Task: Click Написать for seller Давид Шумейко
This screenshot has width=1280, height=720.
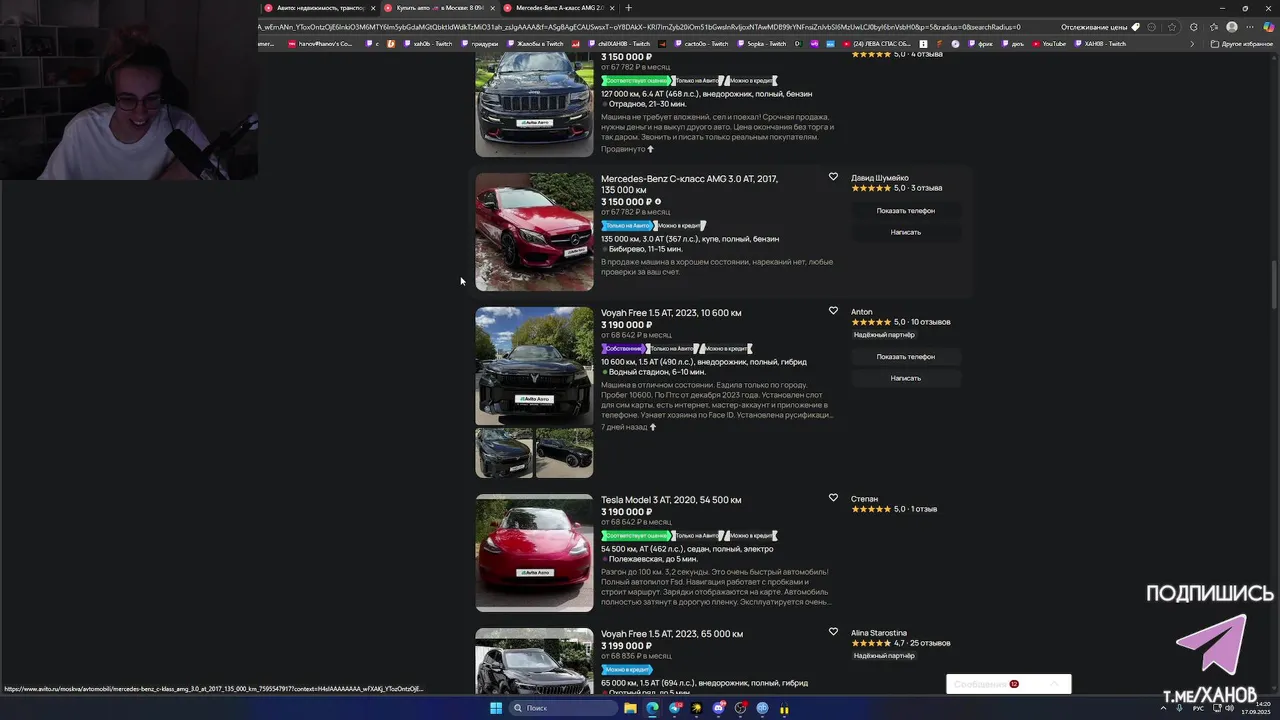Action: [906, 232]
